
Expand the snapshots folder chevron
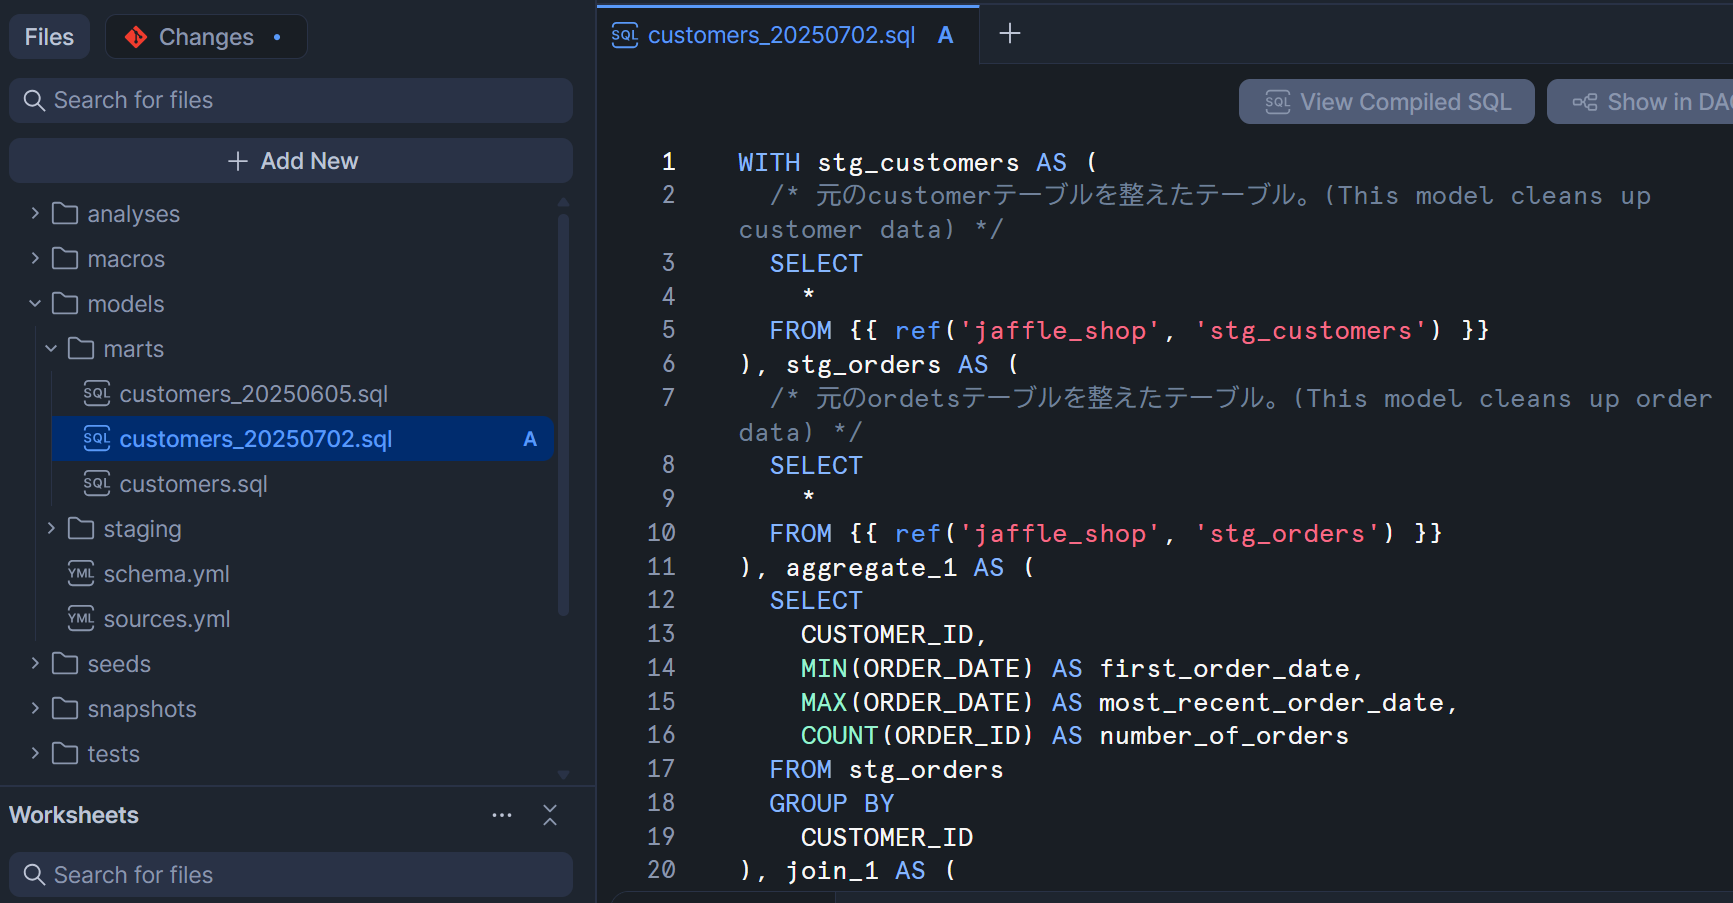tap(35, 708)
